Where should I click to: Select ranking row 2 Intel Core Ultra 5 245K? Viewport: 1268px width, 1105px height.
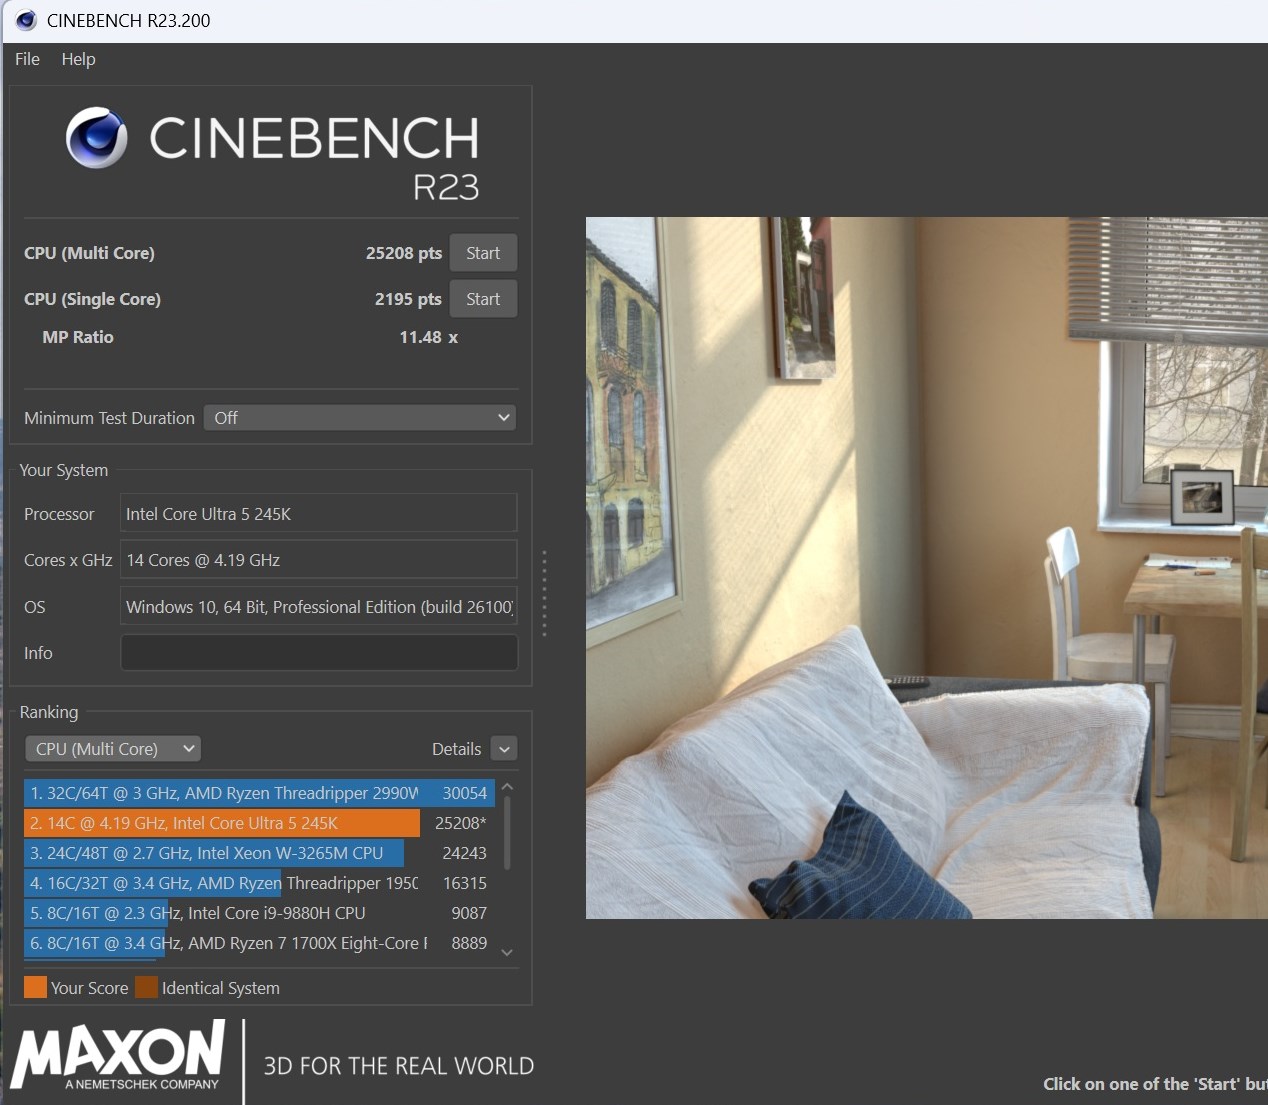point(259,823)
